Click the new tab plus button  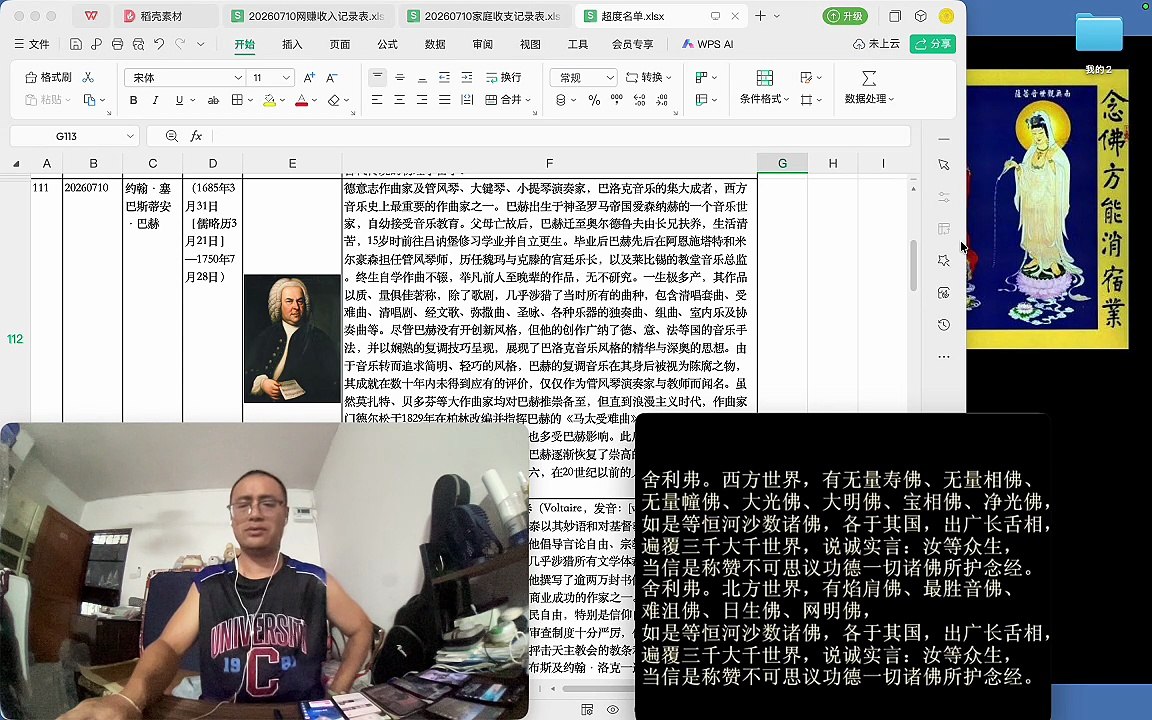click(x=760, y=15)
